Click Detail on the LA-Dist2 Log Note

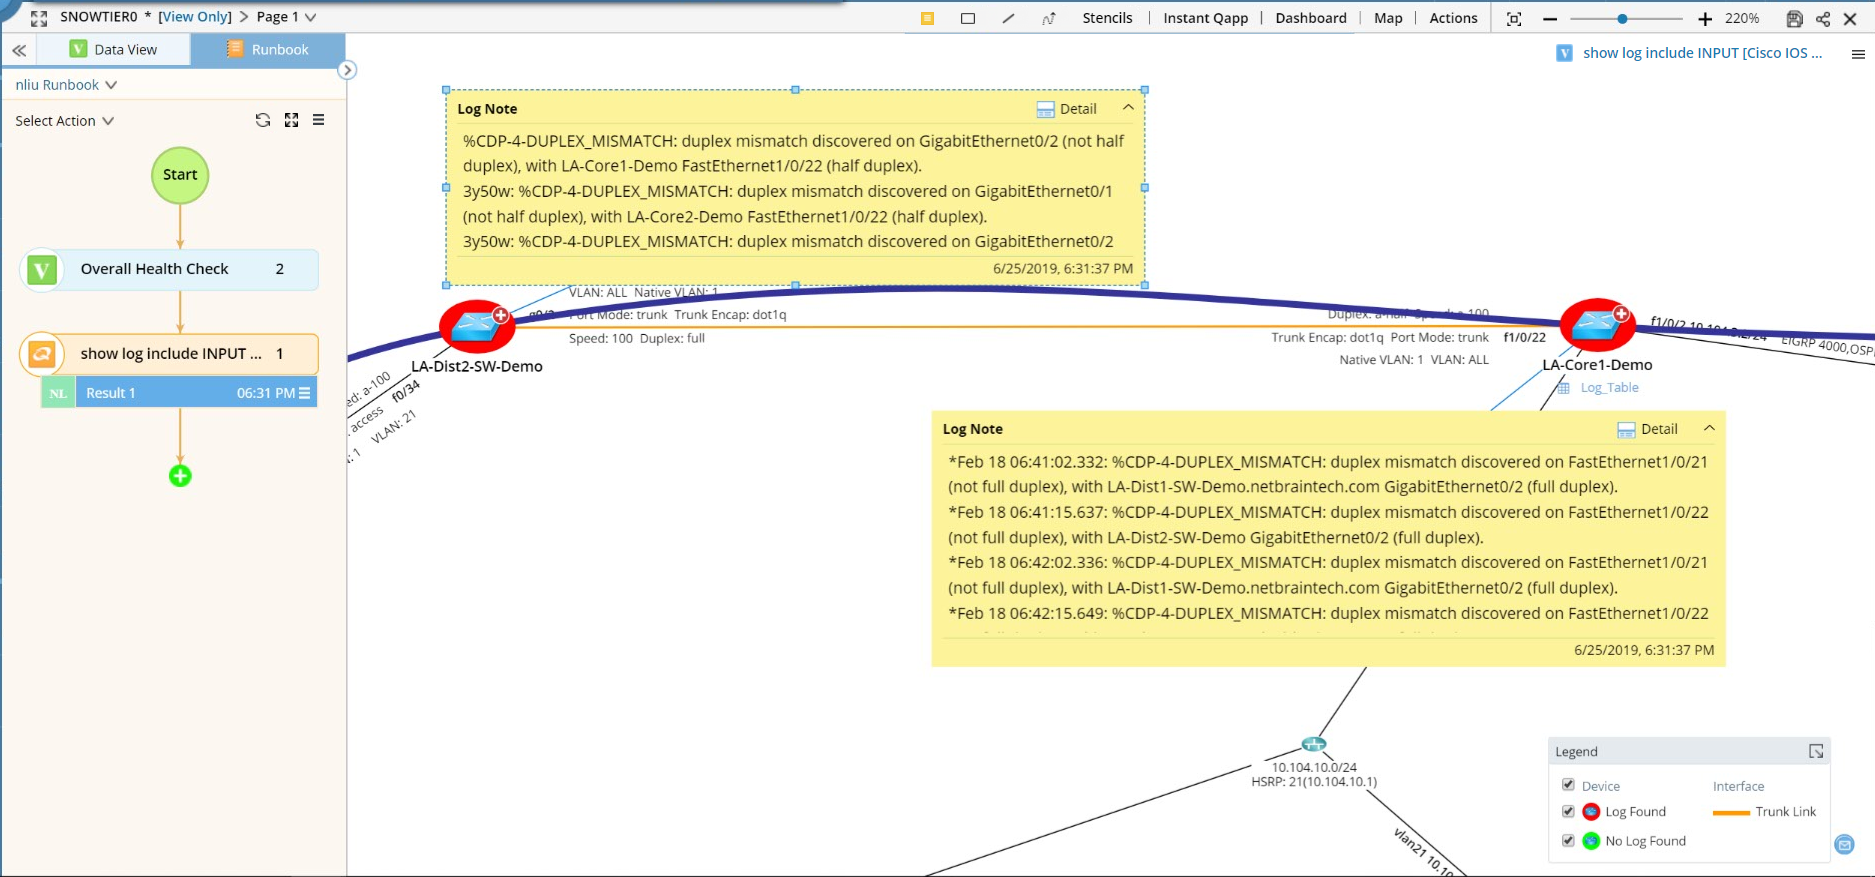click(x=1067, y=109)
